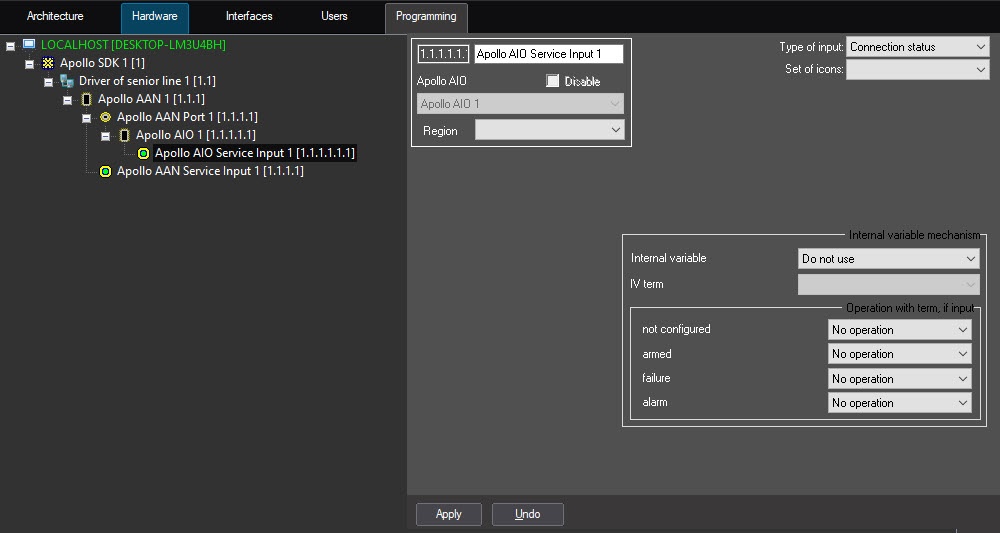Click the Driver of senior line icon
This screenshot has width=1000, height=533.
point(67,81)
